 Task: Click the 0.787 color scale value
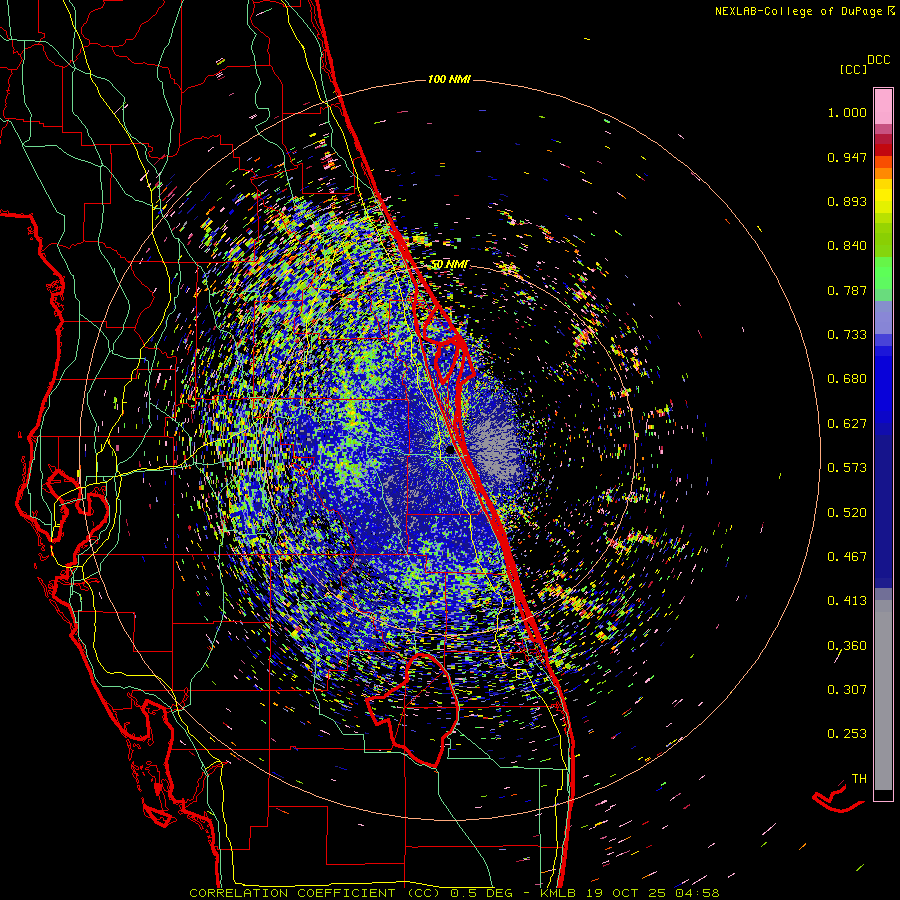pos(847,290)
